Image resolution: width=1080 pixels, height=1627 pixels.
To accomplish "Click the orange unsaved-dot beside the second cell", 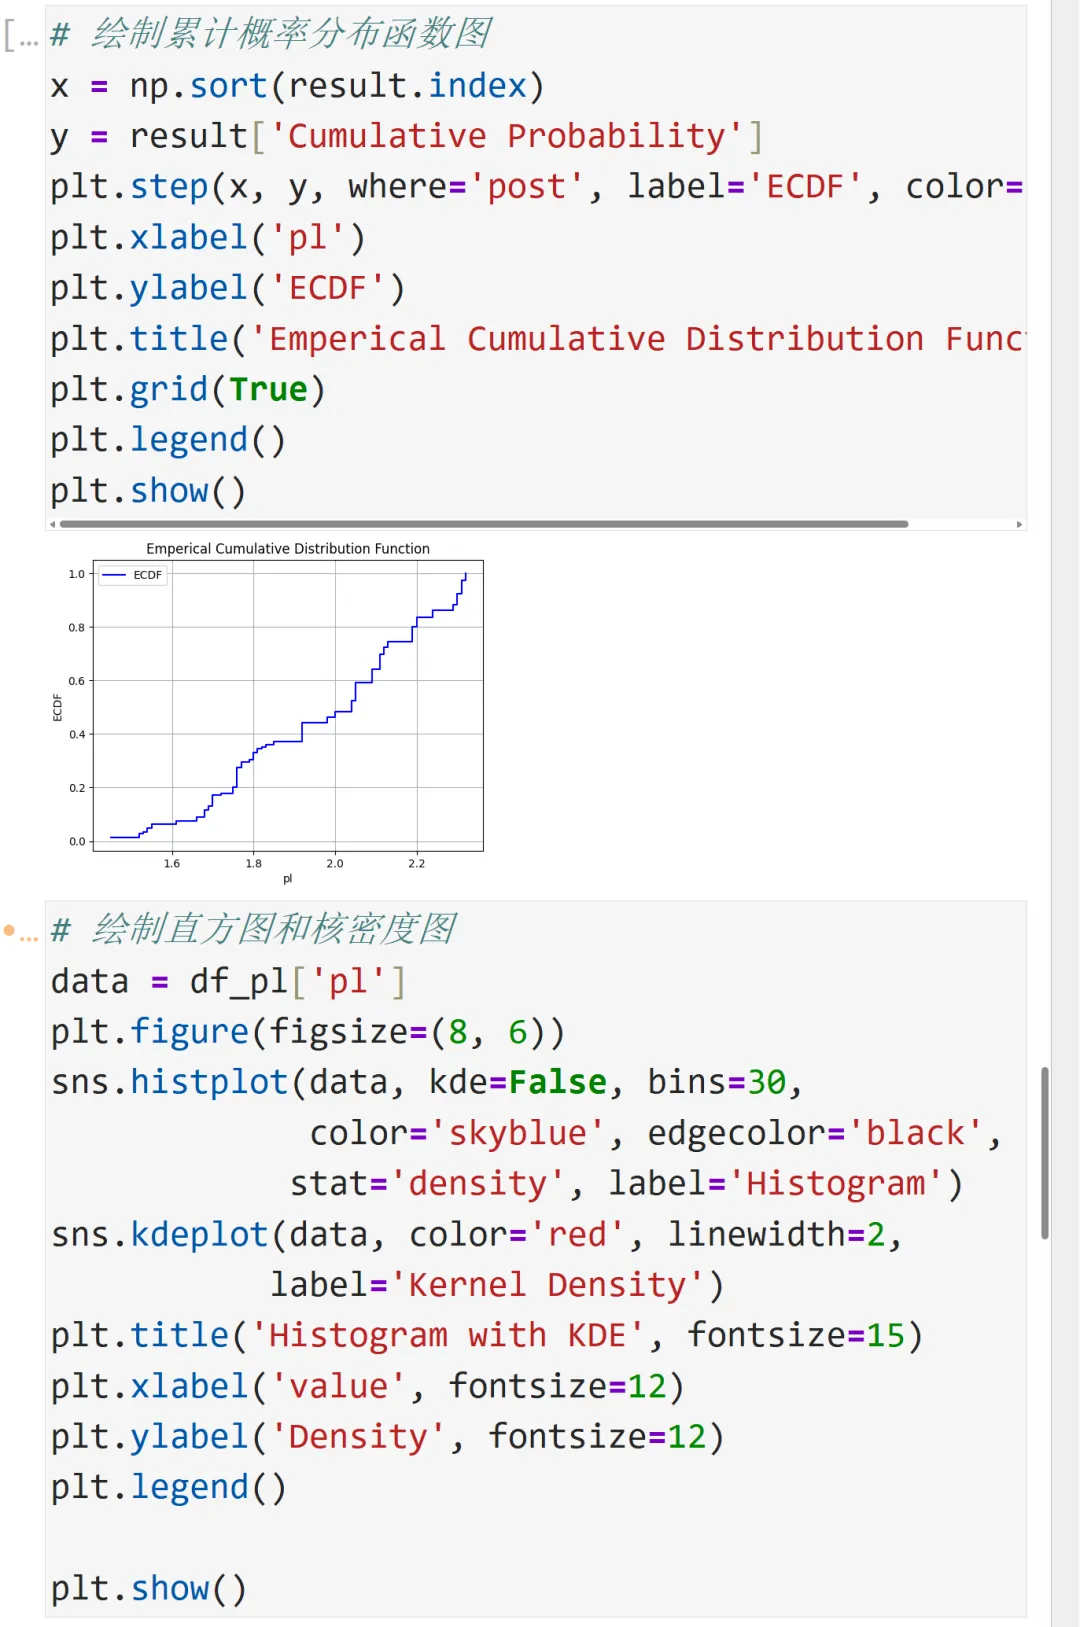I will [9, 930].
